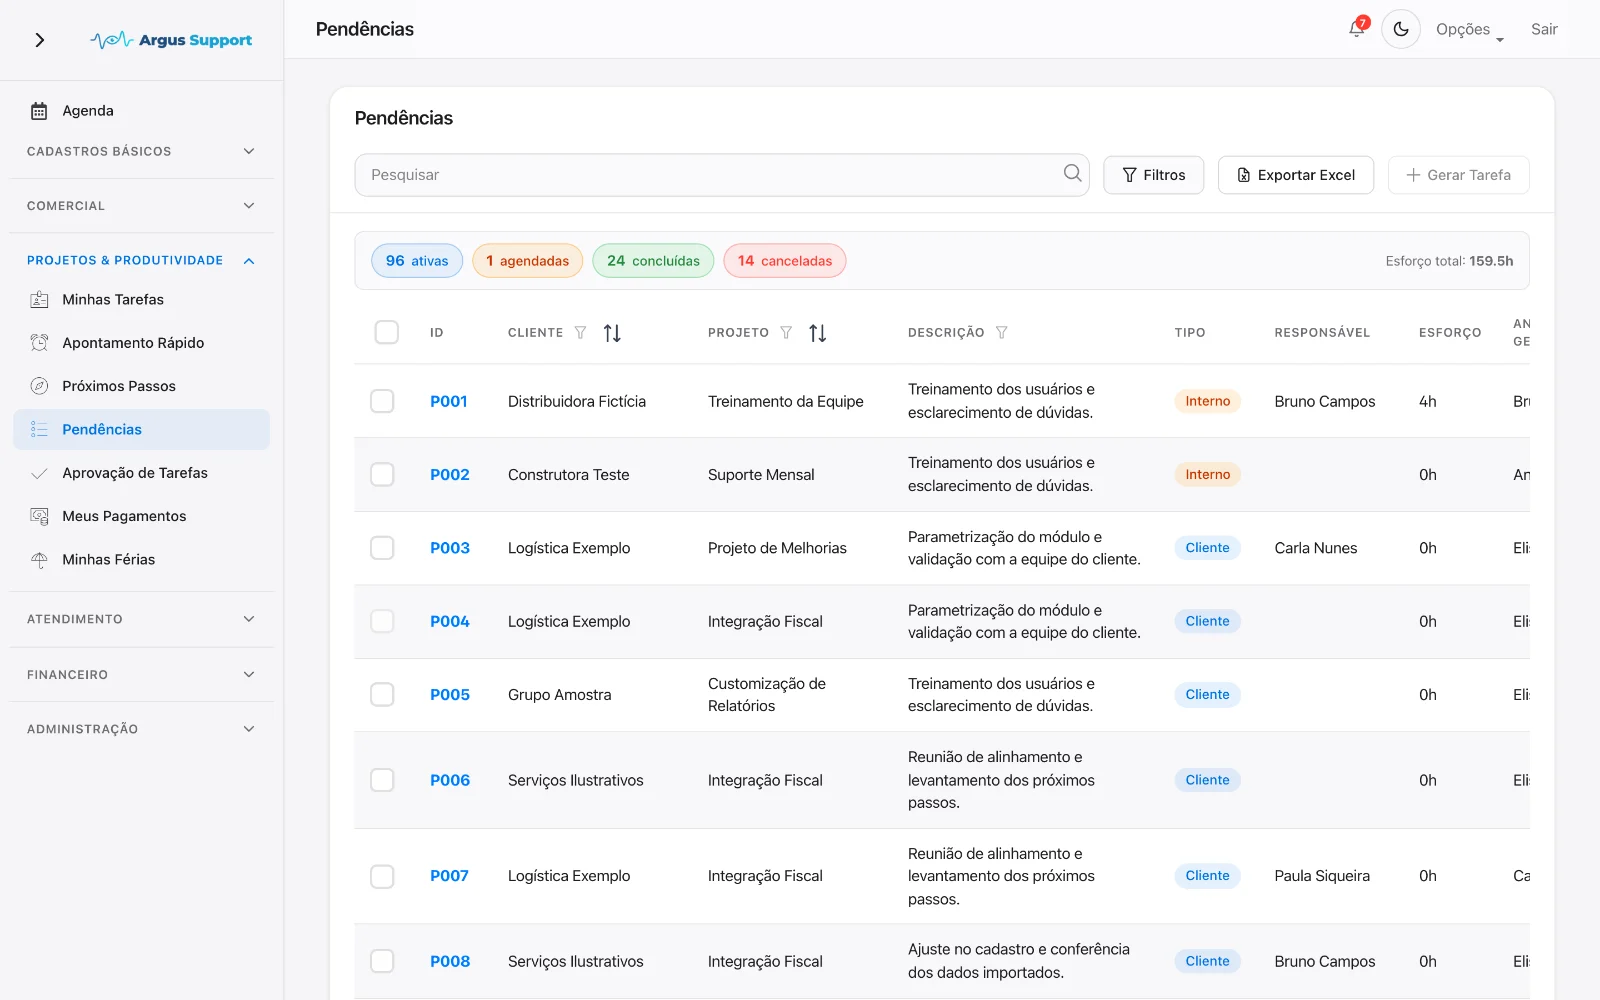Click the Apontamento Rápido clock icon
Screen dimensions: 1600x1000
39,343
